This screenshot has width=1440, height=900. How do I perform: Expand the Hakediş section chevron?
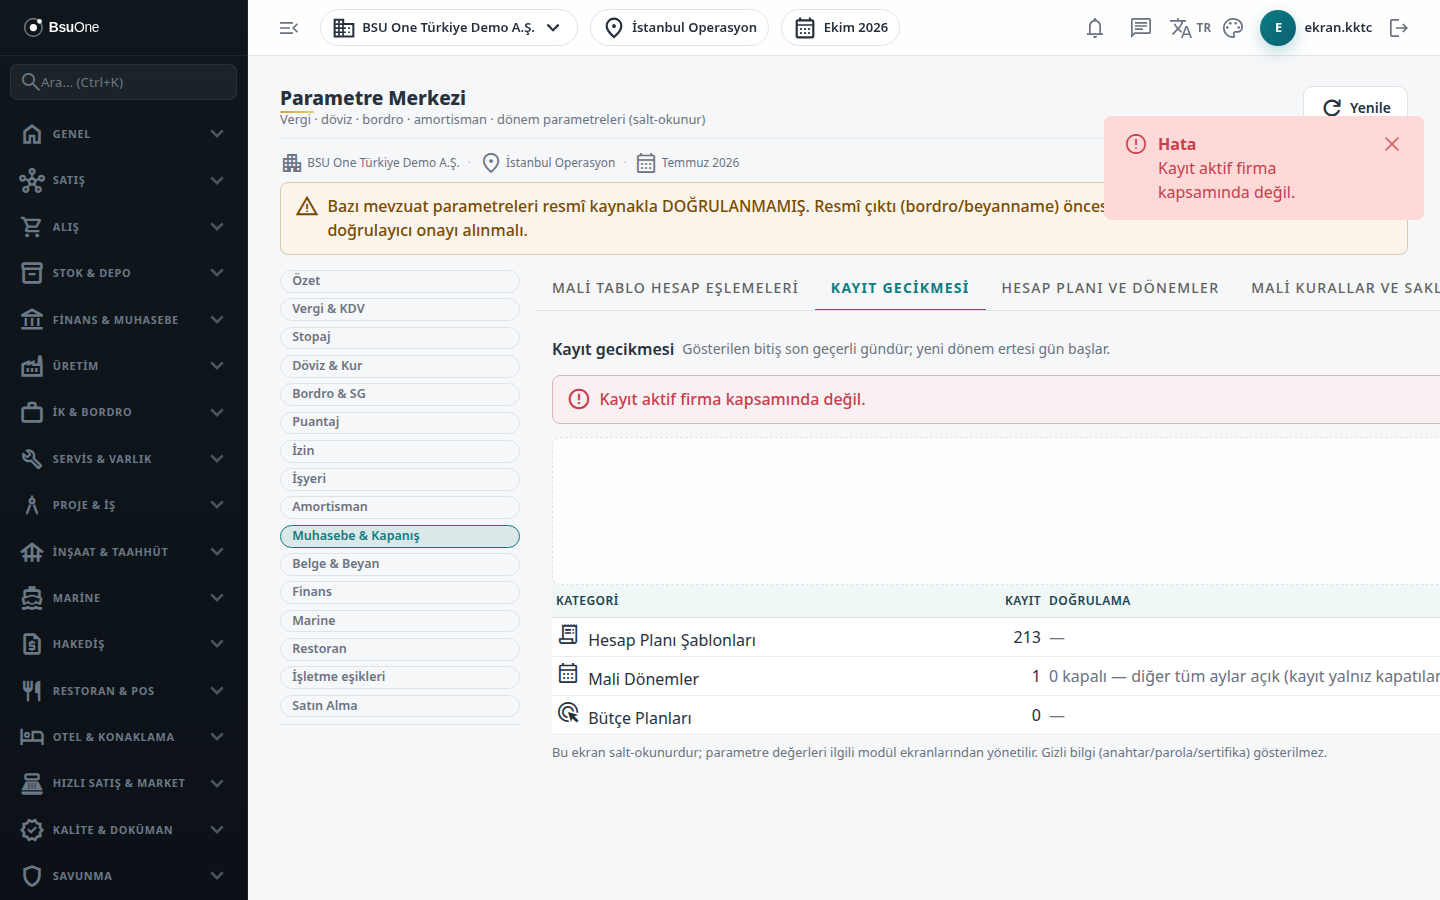tap(217, 644)
